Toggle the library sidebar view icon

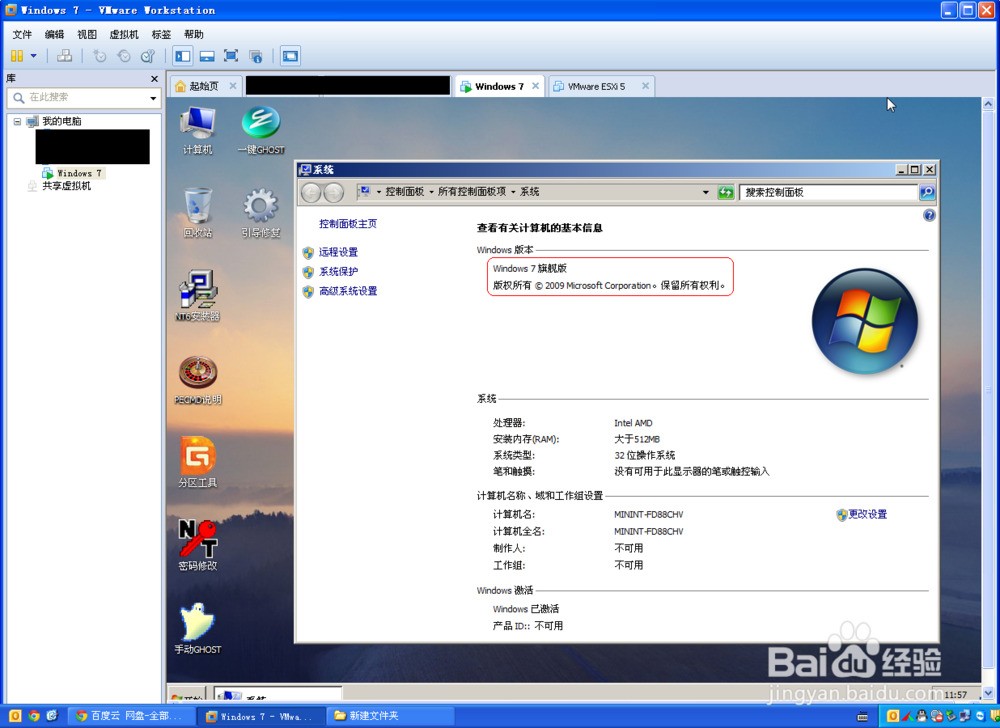click(x=183, y=56)
